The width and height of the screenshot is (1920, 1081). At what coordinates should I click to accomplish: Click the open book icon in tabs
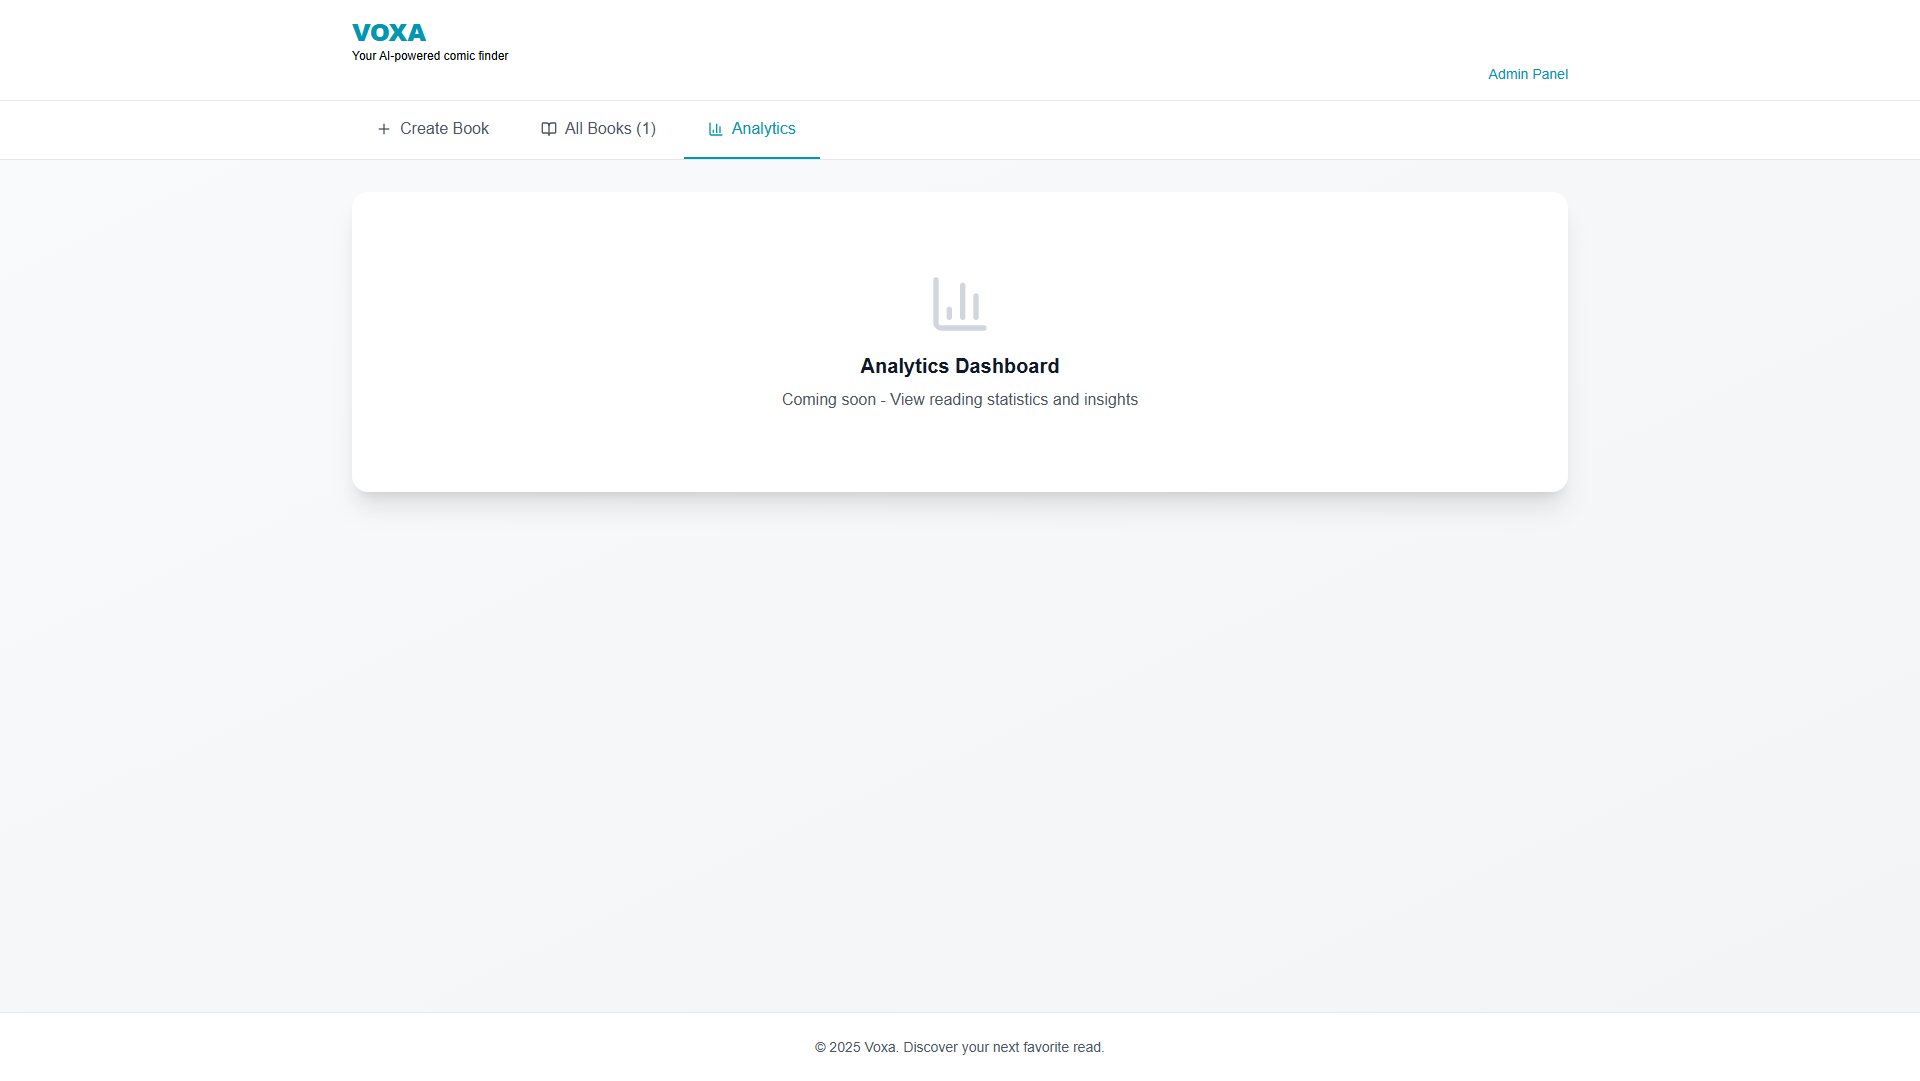[x=549, y=129]
